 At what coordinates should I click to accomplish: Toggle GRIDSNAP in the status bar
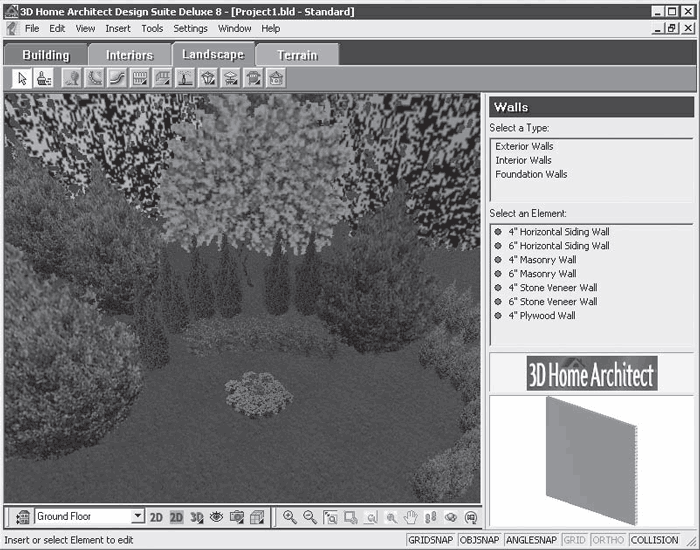pyautogui.click(x=430, y=540)
